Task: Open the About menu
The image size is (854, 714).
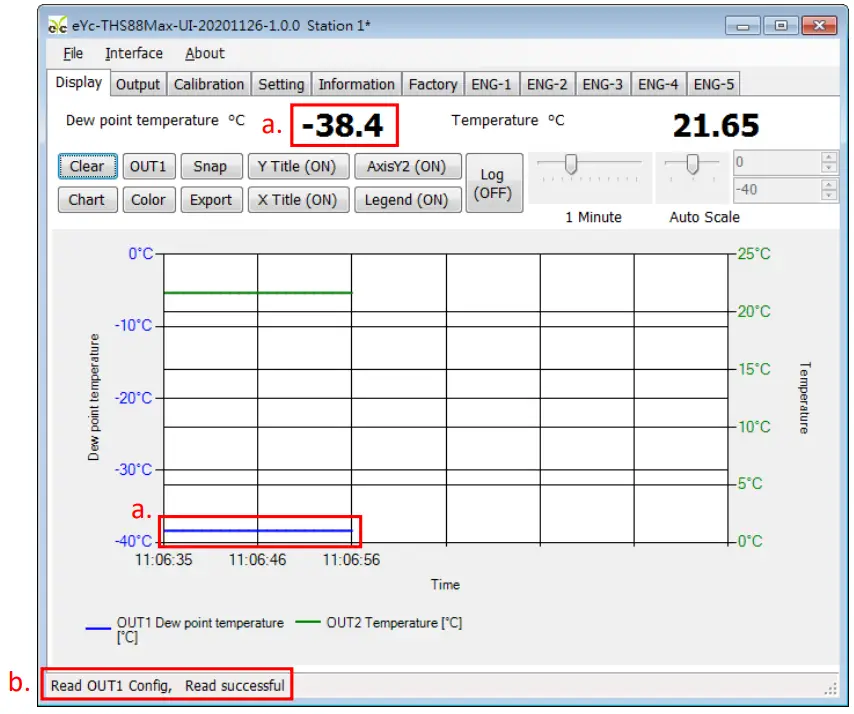Action: (204, 53)
